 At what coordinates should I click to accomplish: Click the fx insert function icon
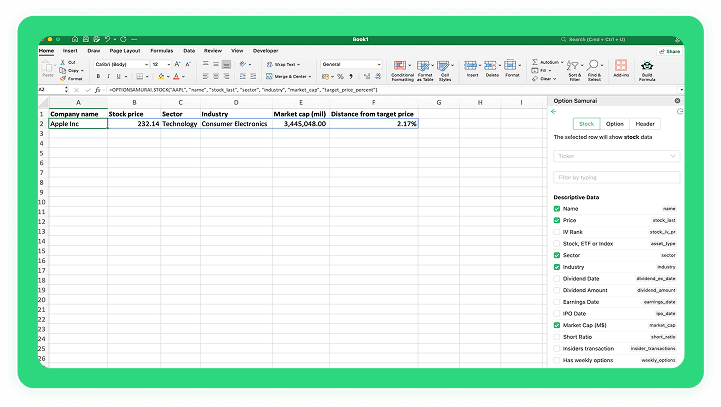[x=98, y=90]
